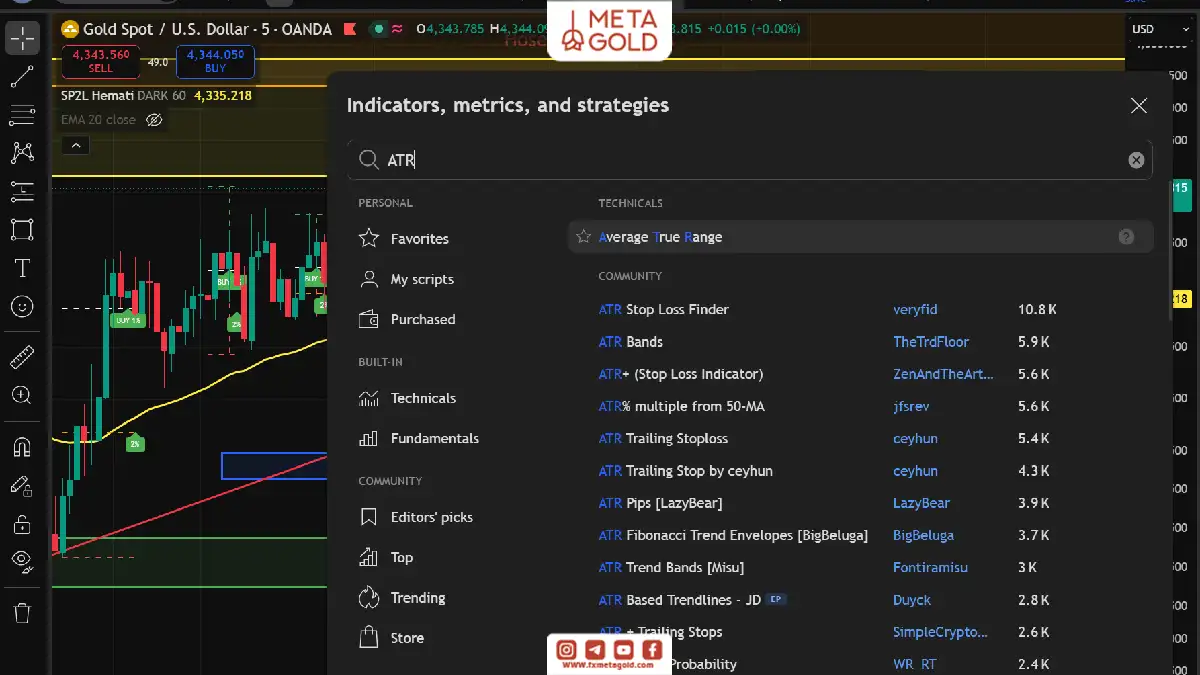
Task: Open the Purchased section
Action: 423,319
